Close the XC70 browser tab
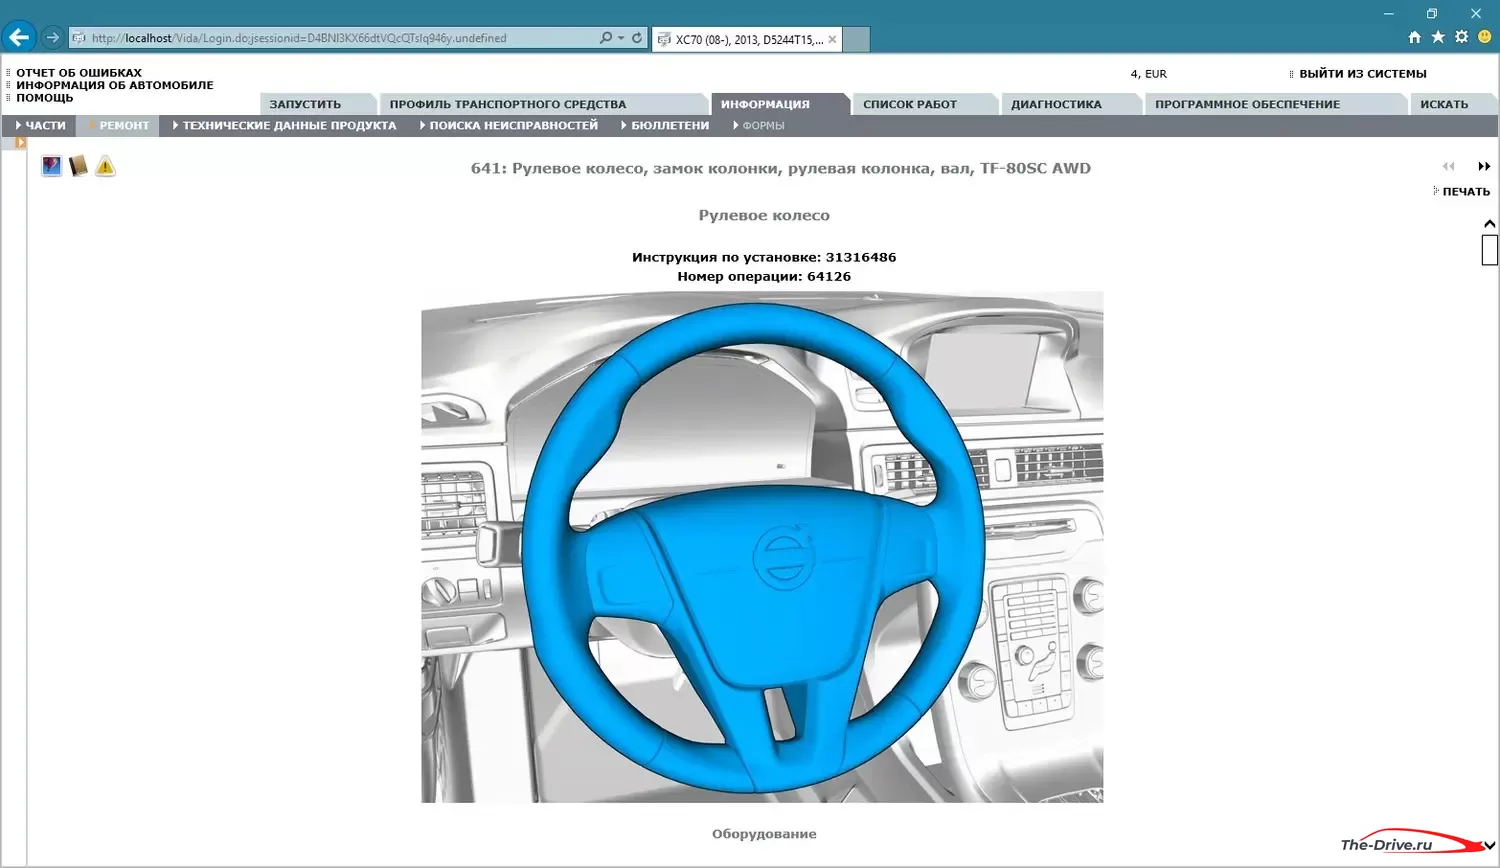This screenshot has height=868, width=1500. 832,40
